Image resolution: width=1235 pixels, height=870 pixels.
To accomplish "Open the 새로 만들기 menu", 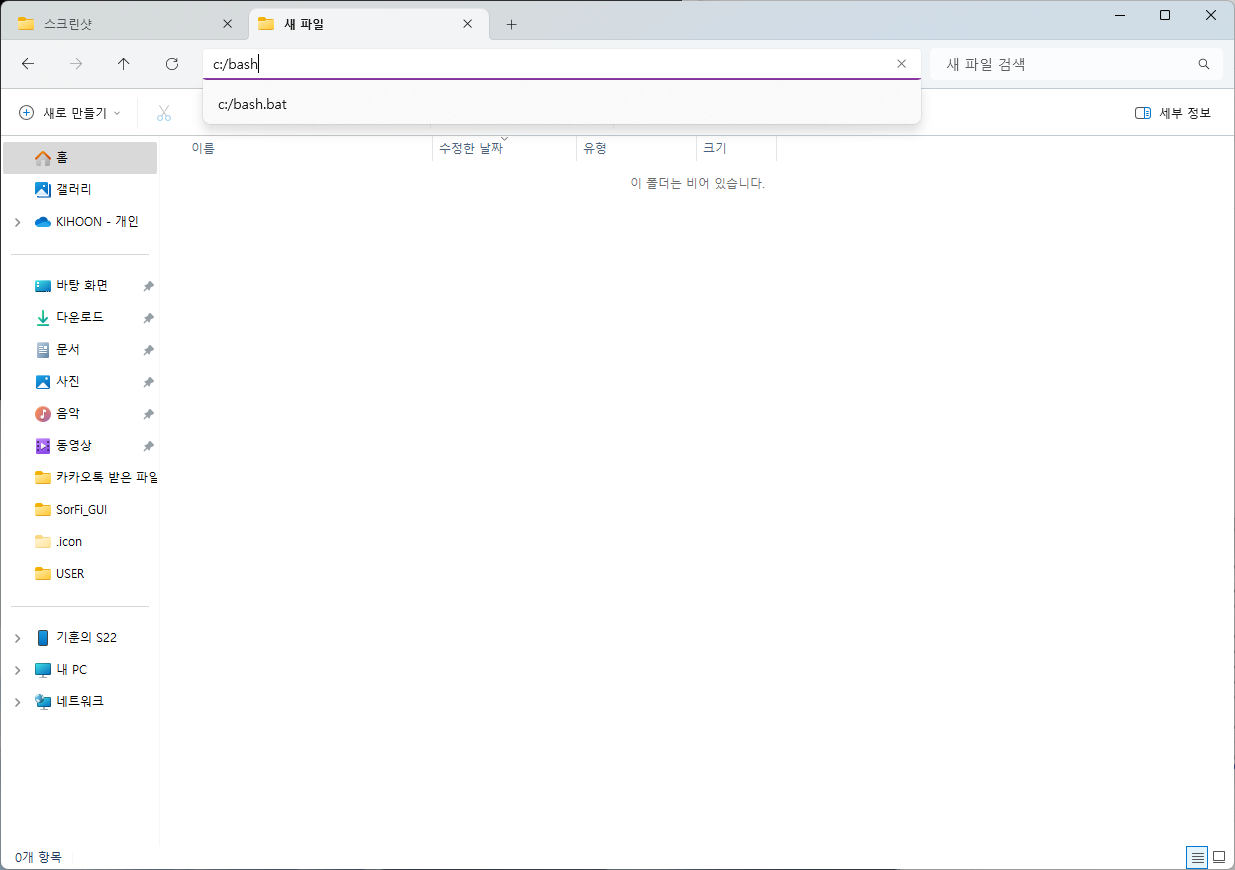I will click(x=70, y=113).
